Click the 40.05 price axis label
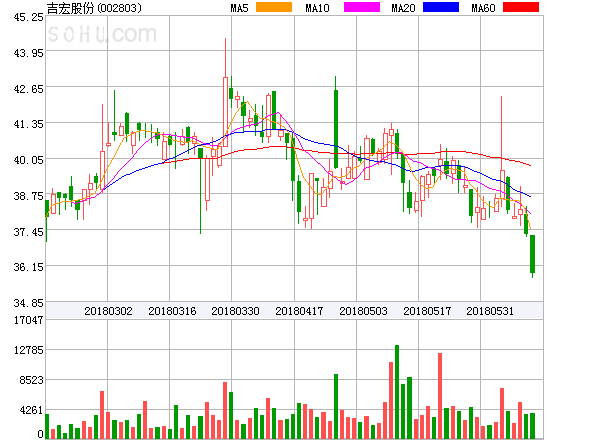 (x=28, y=160)
